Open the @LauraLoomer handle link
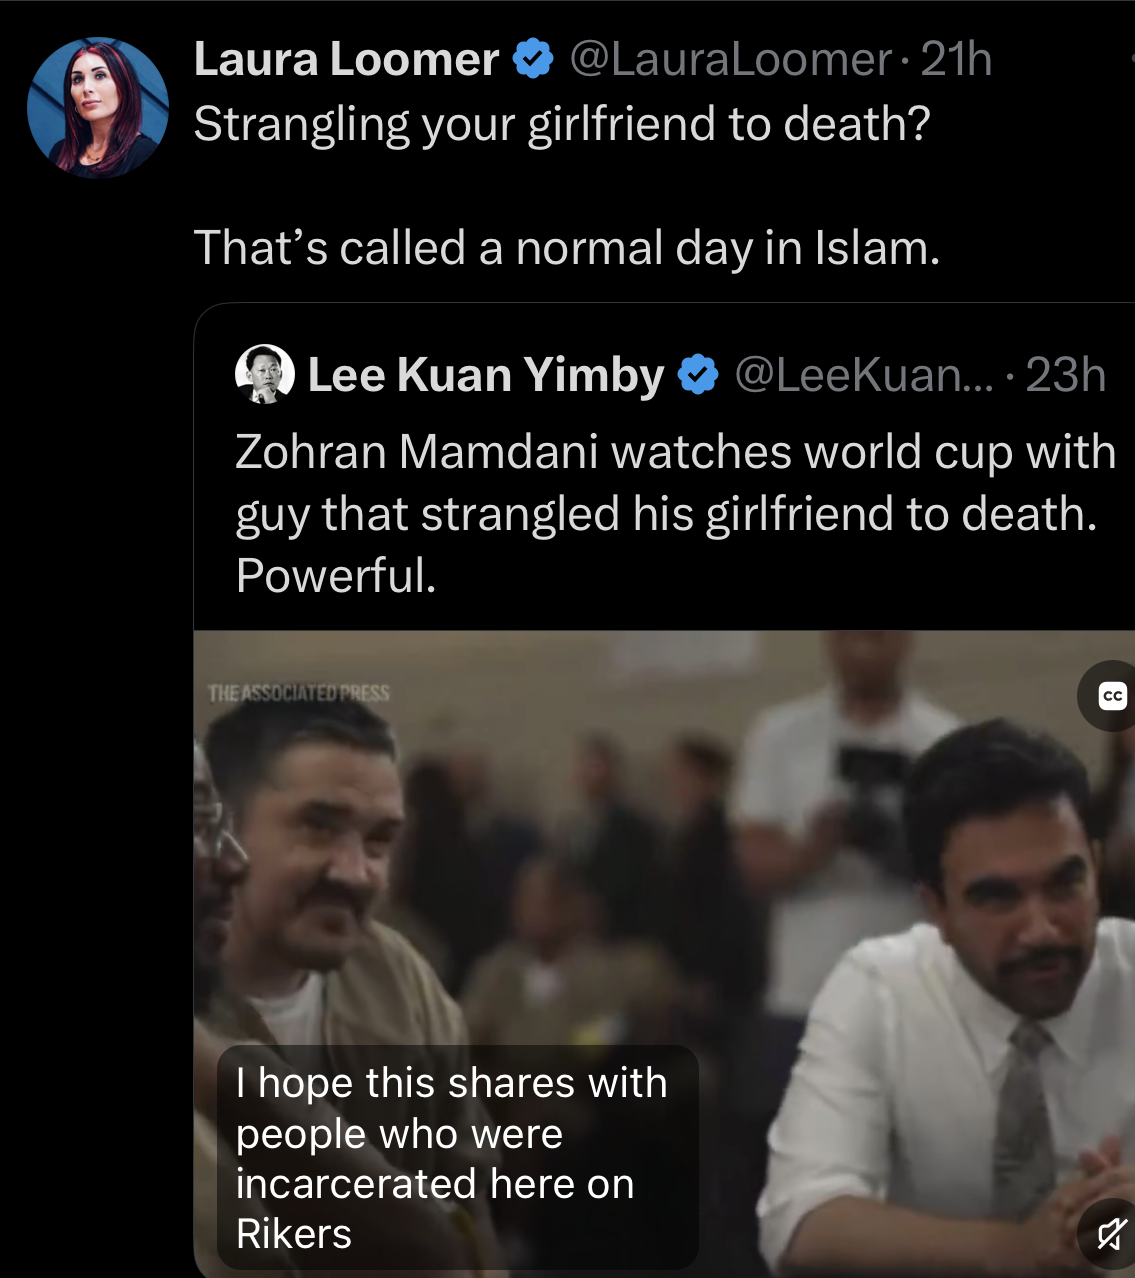 point(730,60)
